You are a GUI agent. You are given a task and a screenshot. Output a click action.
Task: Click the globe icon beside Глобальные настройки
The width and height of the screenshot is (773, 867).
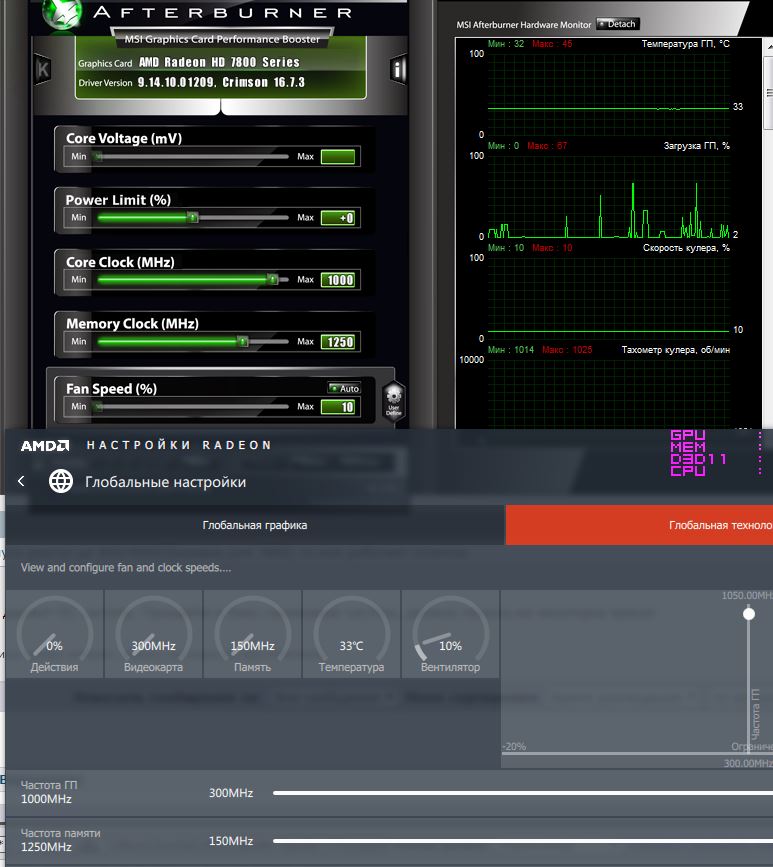(61, 481)
